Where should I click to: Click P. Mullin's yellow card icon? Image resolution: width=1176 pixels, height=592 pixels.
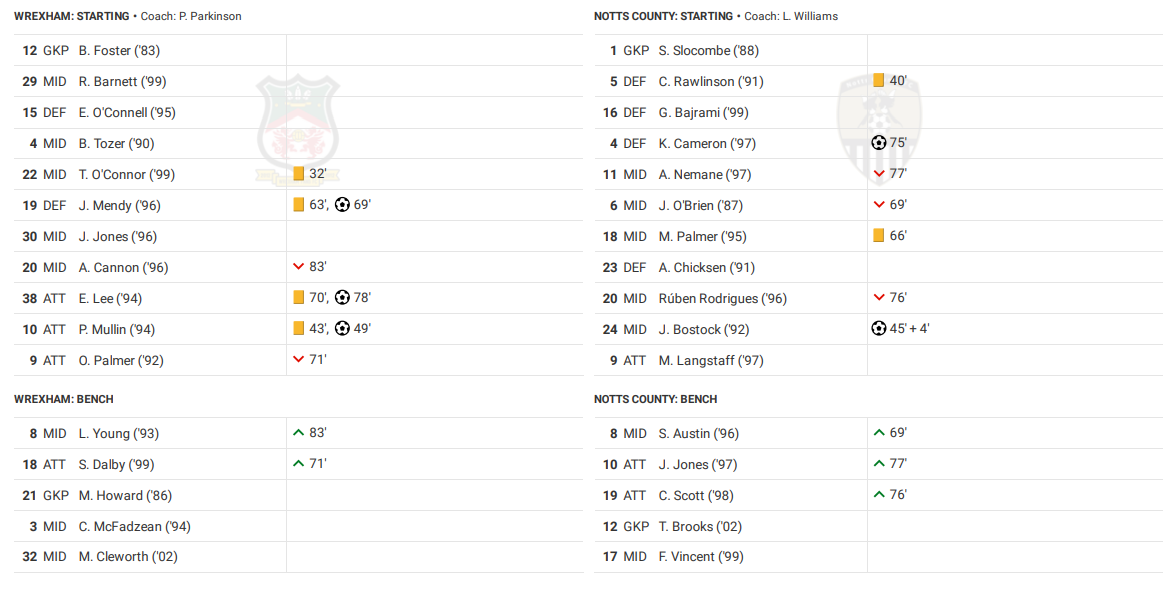click(x=298, y=329)
